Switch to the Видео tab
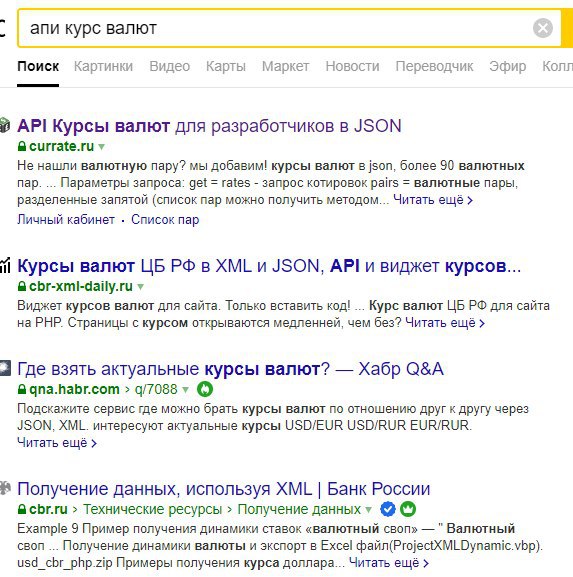This screenshot has width=573, height=577. pos(169,67)
